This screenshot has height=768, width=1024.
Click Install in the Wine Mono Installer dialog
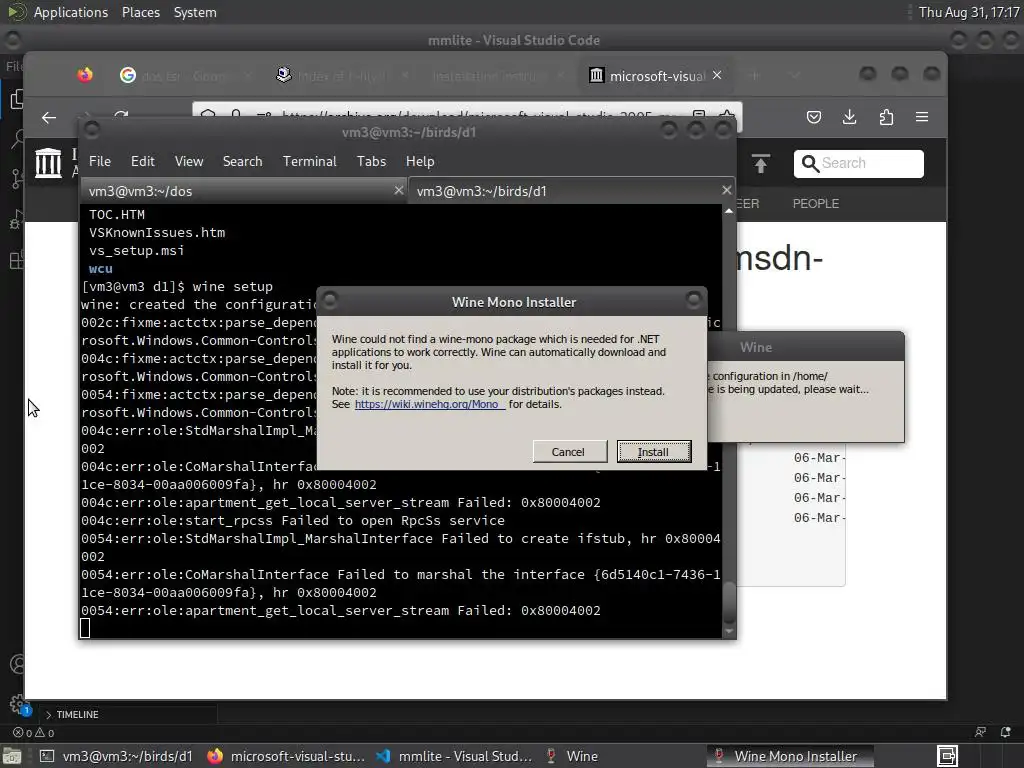(654, 452)
